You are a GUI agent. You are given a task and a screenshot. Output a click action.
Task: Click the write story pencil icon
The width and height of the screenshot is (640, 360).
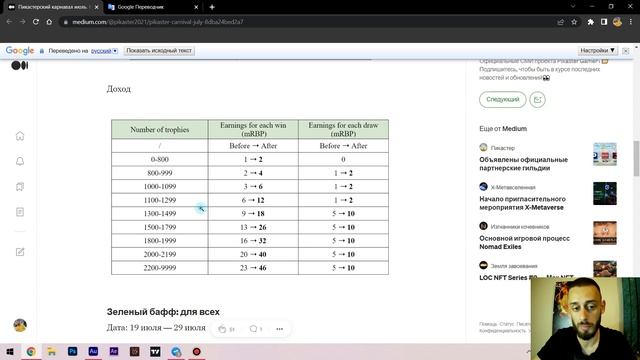click(x=20, y=252)
